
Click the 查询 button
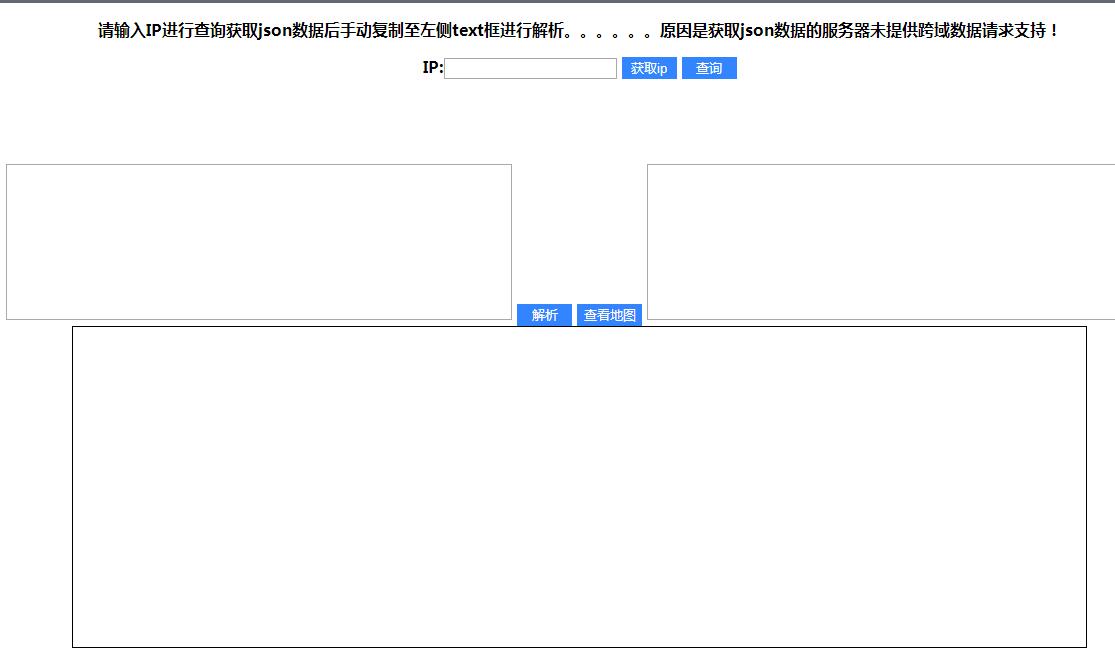coord(709,68)
